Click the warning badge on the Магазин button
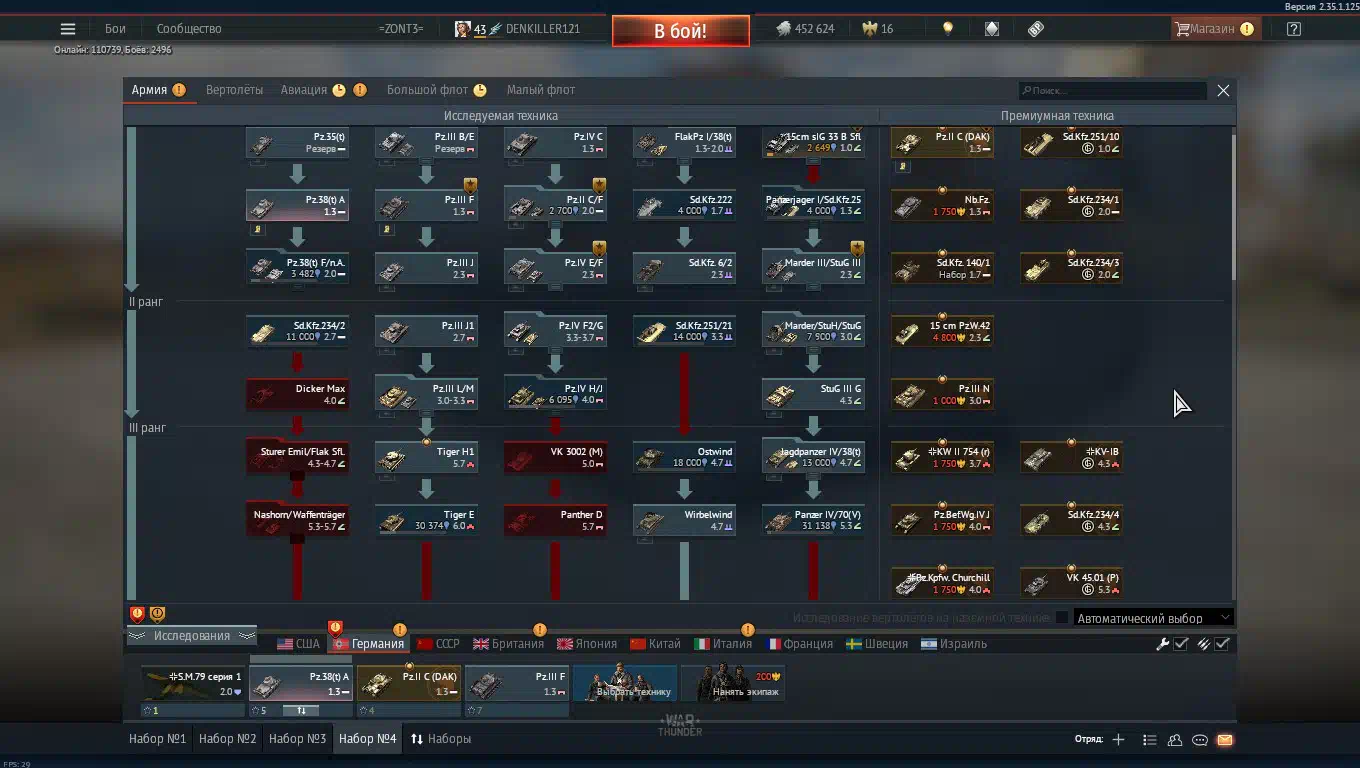Screen dimensions: 1360x768 pos(1247,29)
